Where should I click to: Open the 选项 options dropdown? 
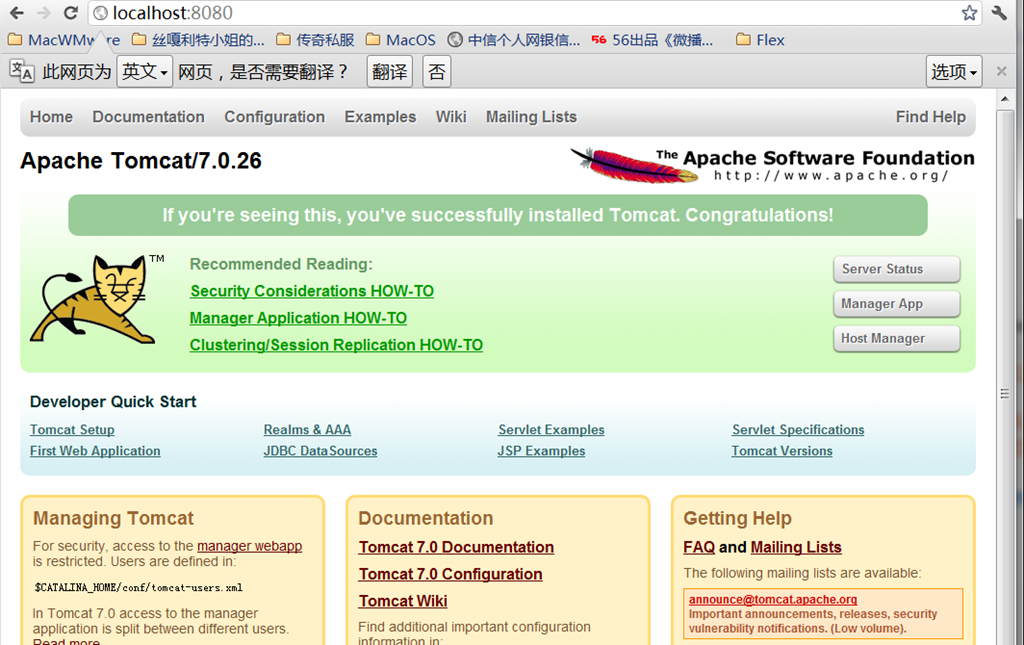tap(954, 72)
